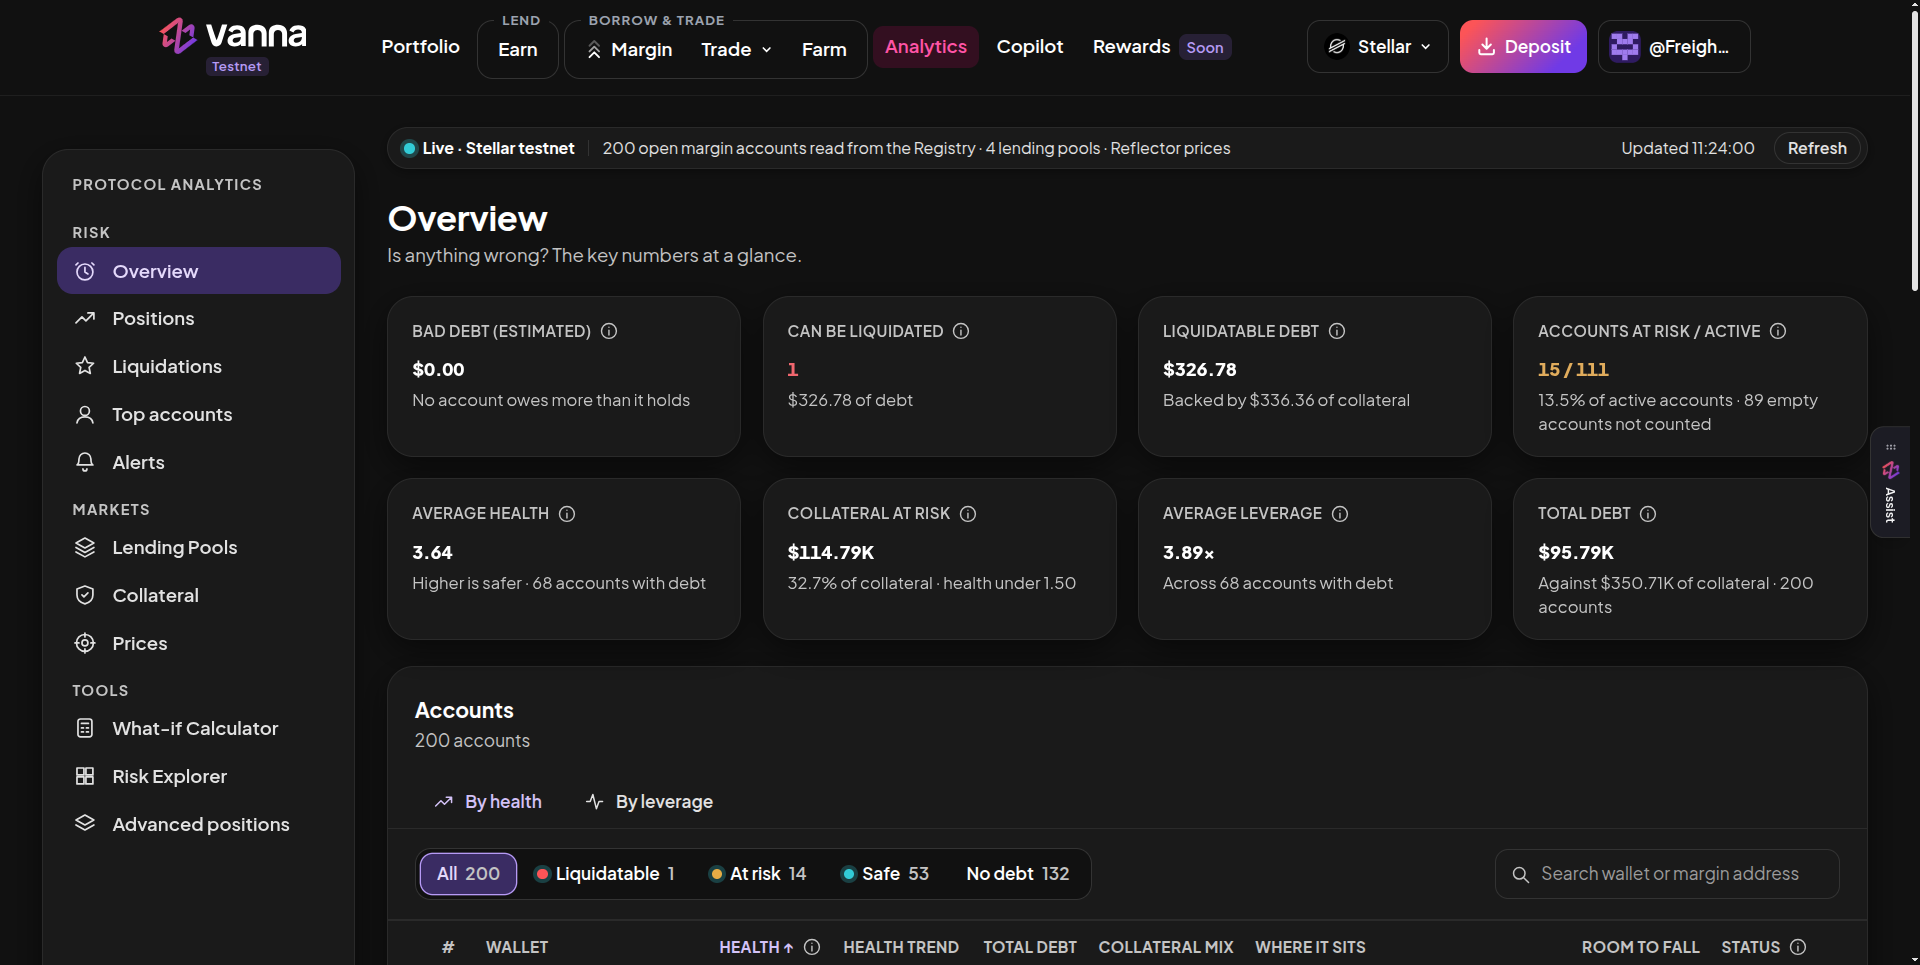
Task: Click the page vertical scrollbar
Action: (1914, 150)
